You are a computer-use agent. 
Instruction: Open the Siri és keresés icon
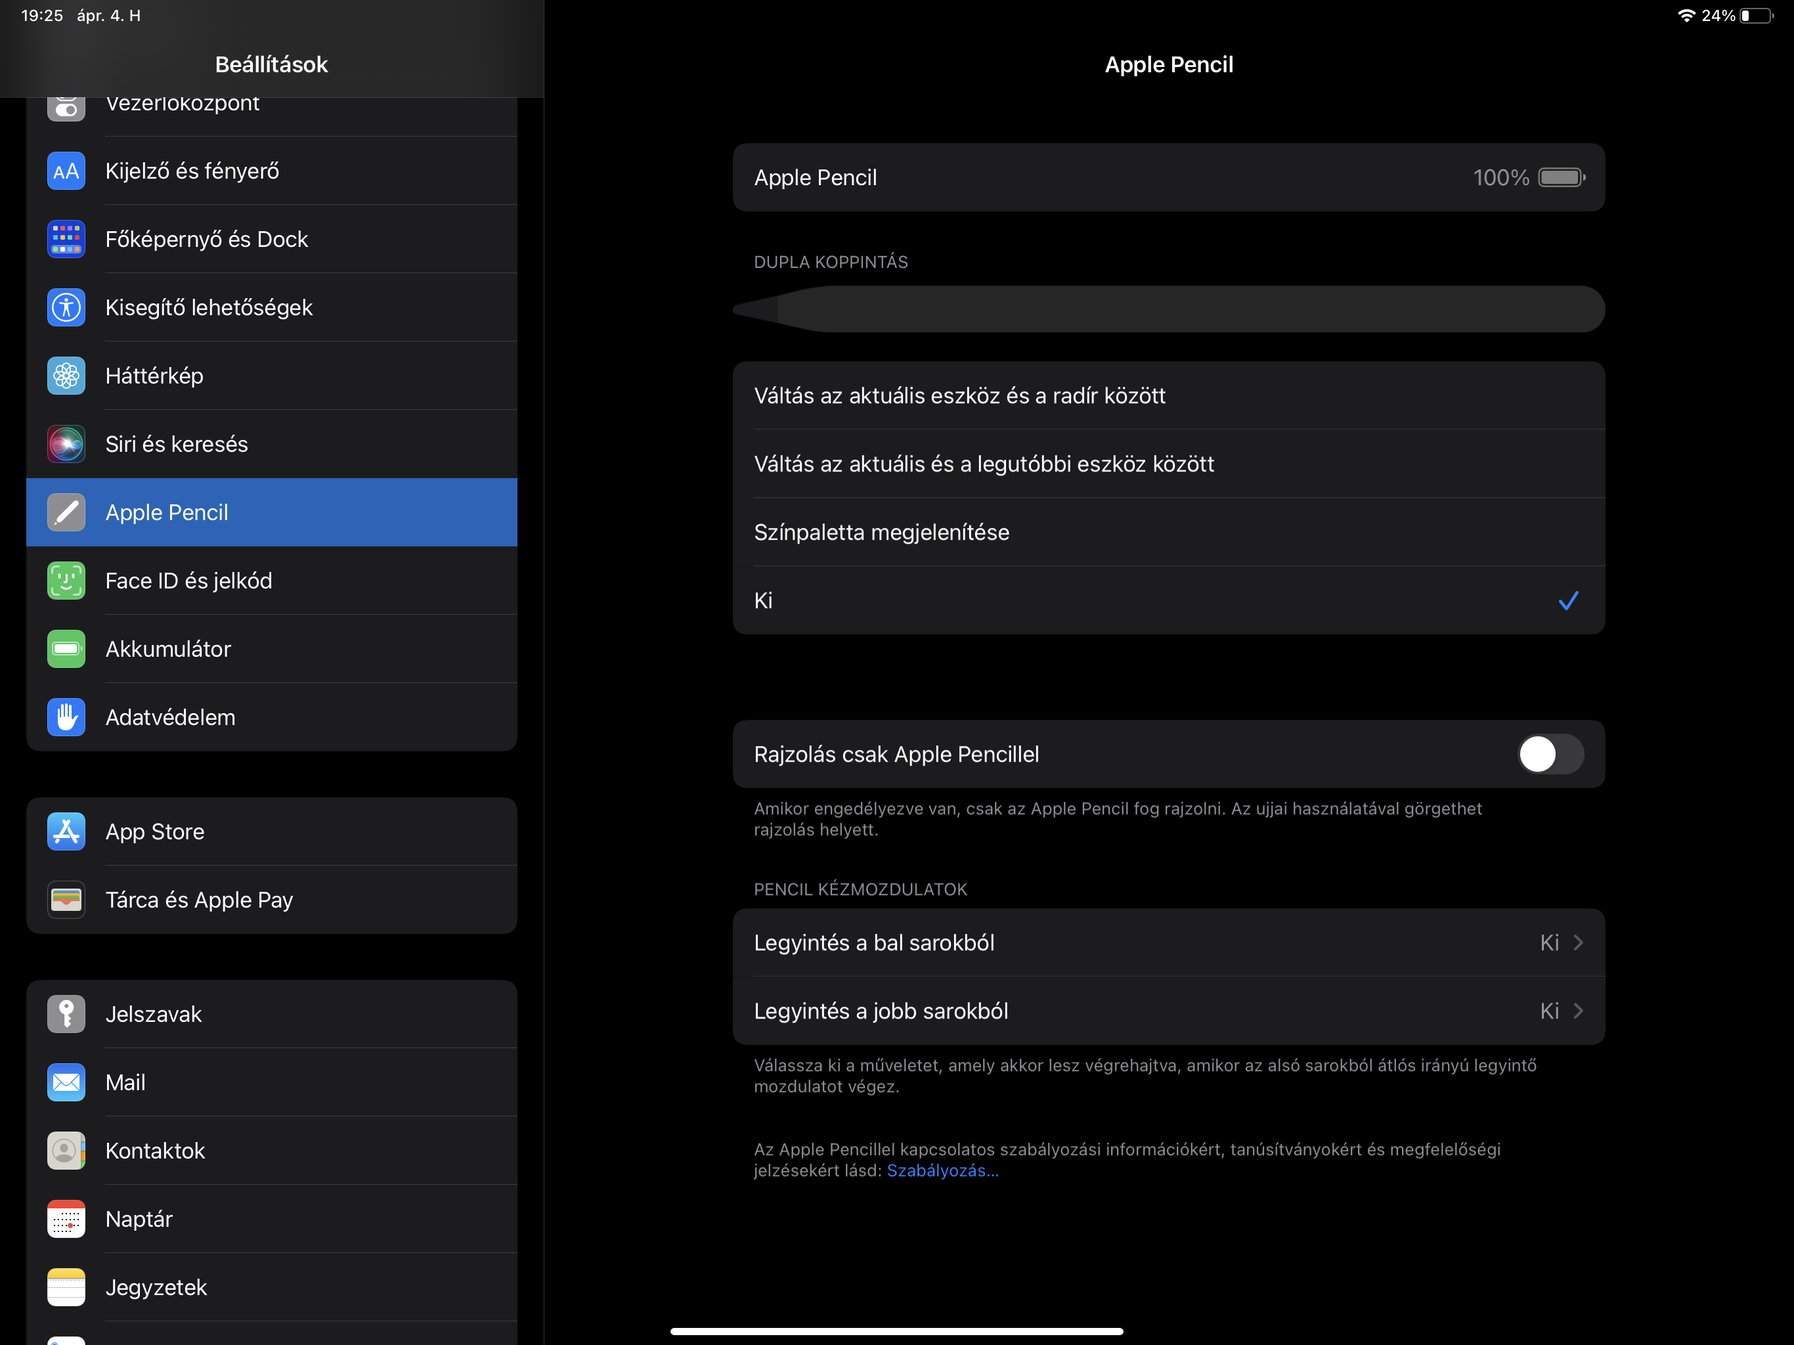click(66, 444)
